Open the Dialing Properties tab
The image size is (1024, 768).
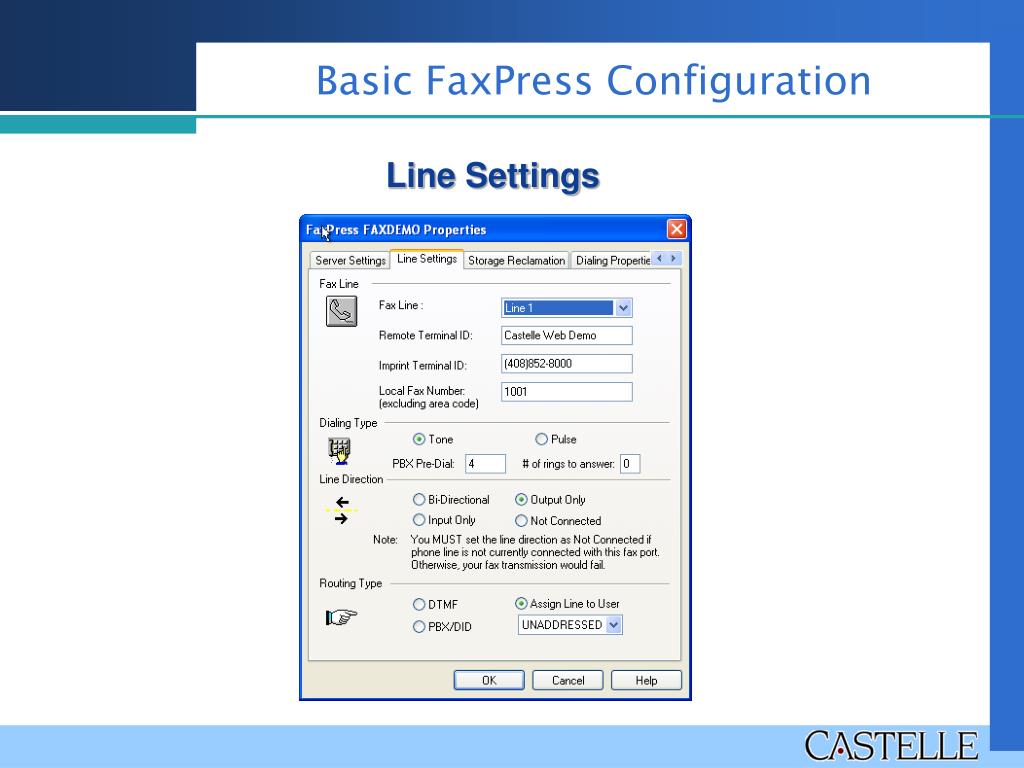[x=612, y=260]
